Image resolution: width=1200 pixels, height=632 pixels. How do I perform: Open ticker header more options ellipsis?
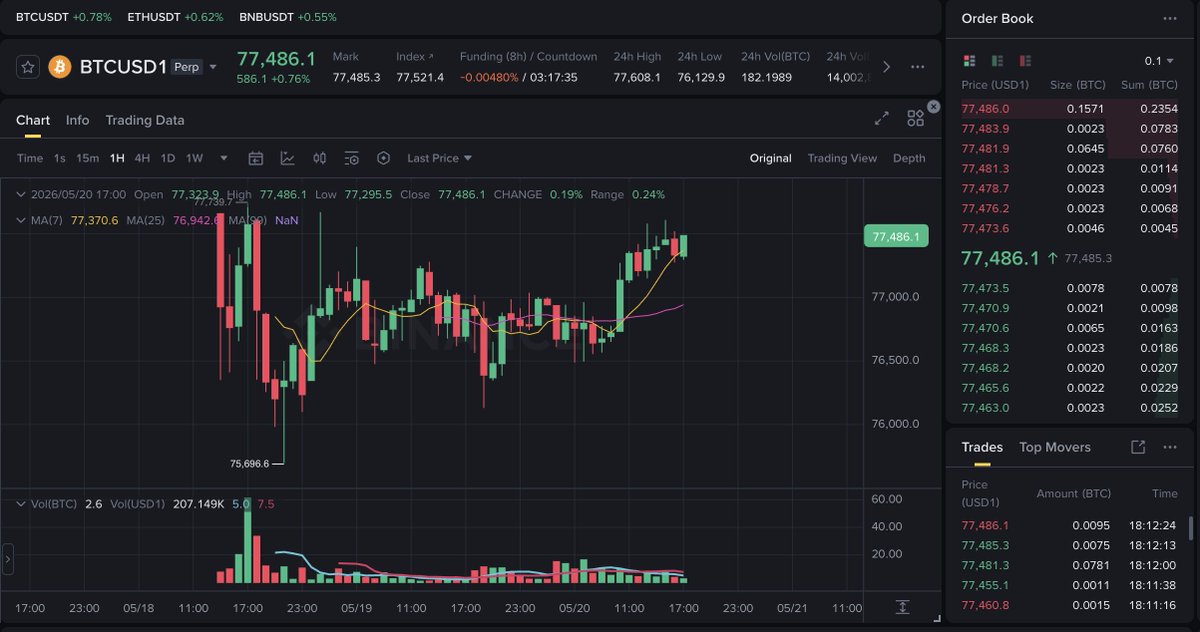918,67
